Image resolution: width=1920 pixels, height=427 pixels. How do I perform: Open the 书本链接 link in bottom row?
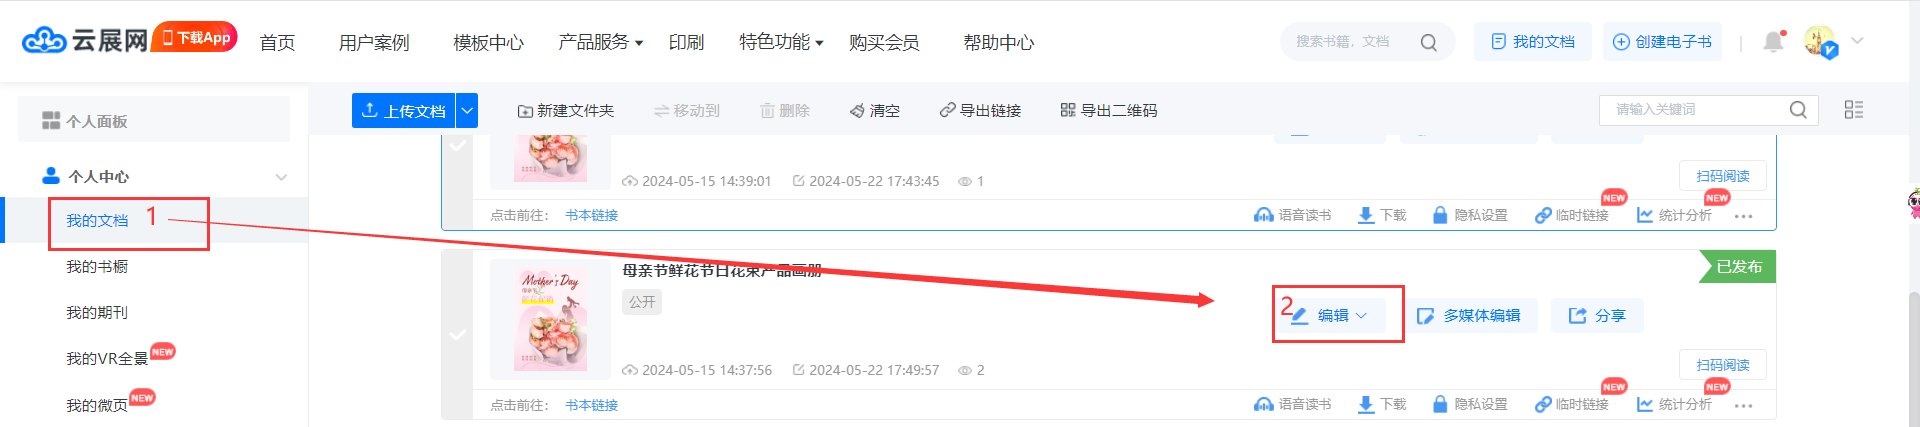(x=591, y=405)
